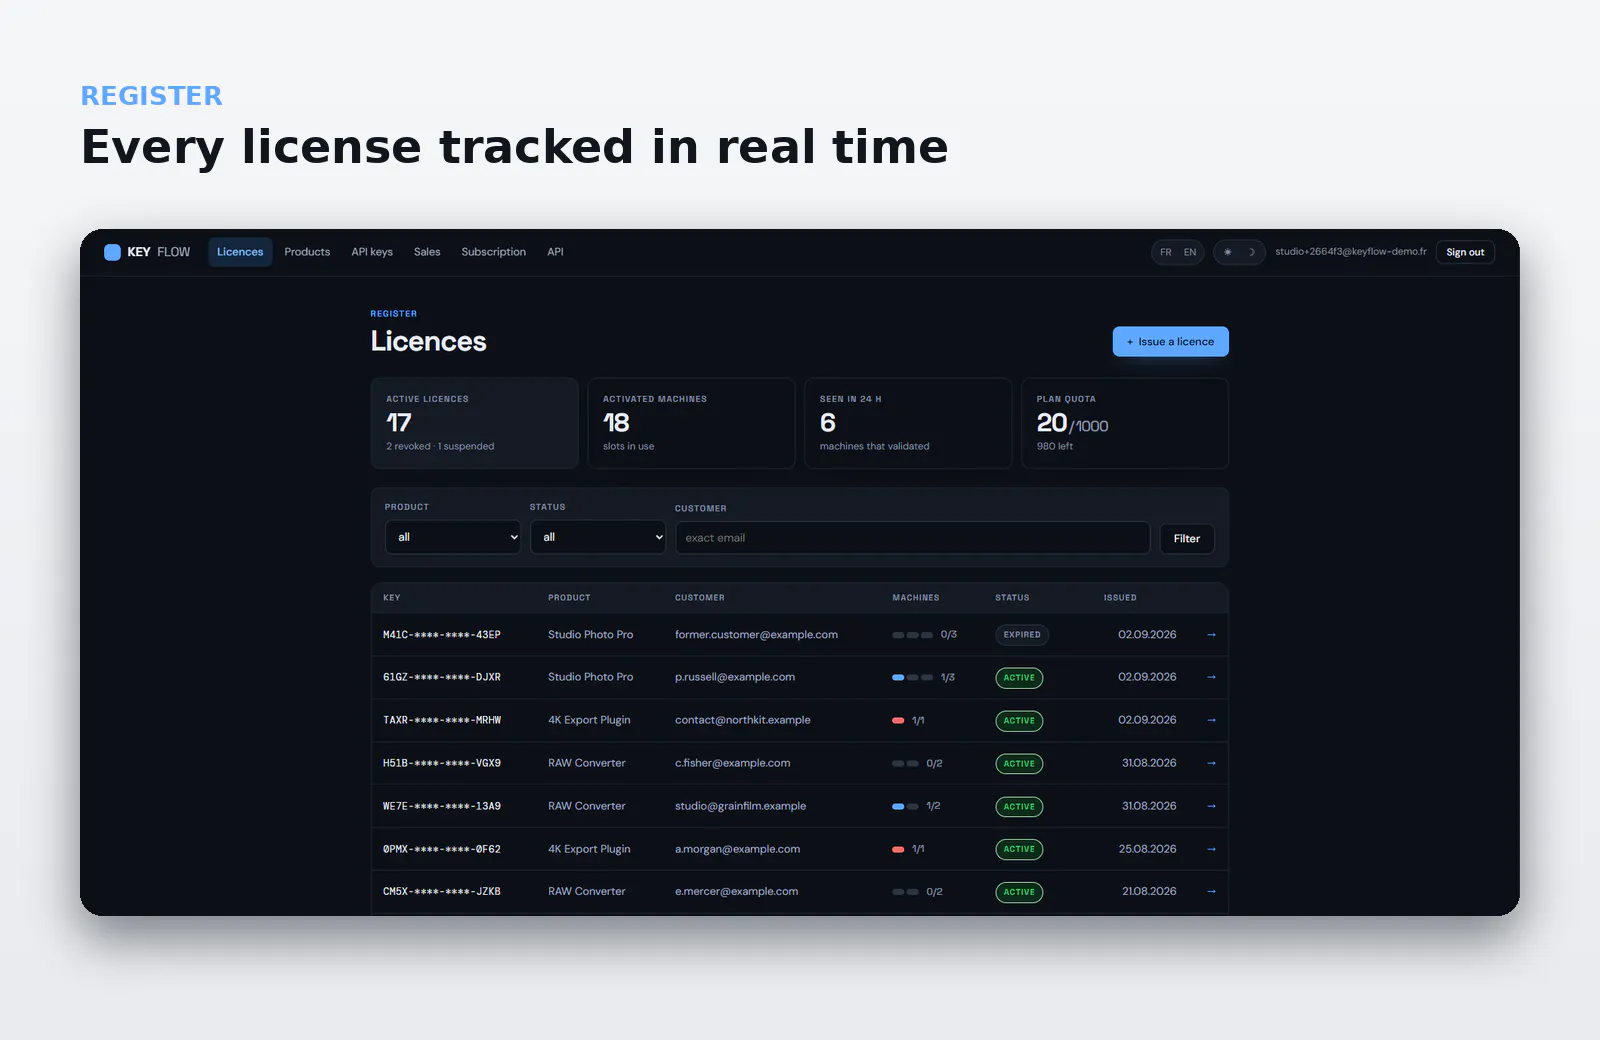1600x1040 pixels.
Task: Click the customer exact email field
Action: (912, 538)
